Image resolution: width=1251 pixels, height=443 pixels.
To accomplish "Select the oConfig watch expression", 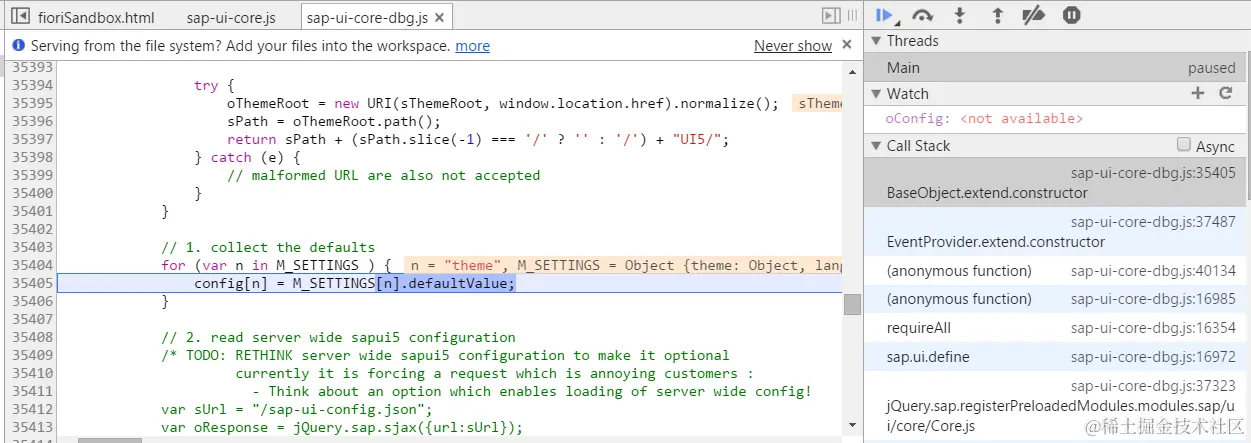I will (x=1057, y=118).
